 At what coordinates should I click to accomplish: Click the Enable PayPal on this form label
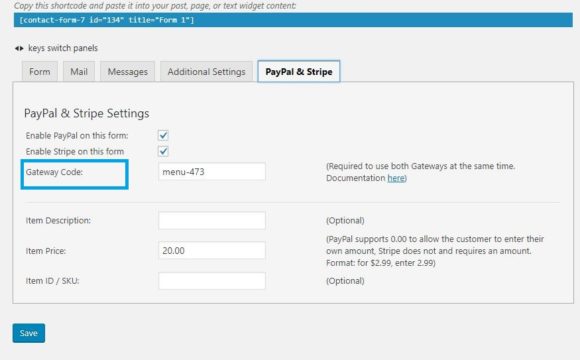point(77,136)
